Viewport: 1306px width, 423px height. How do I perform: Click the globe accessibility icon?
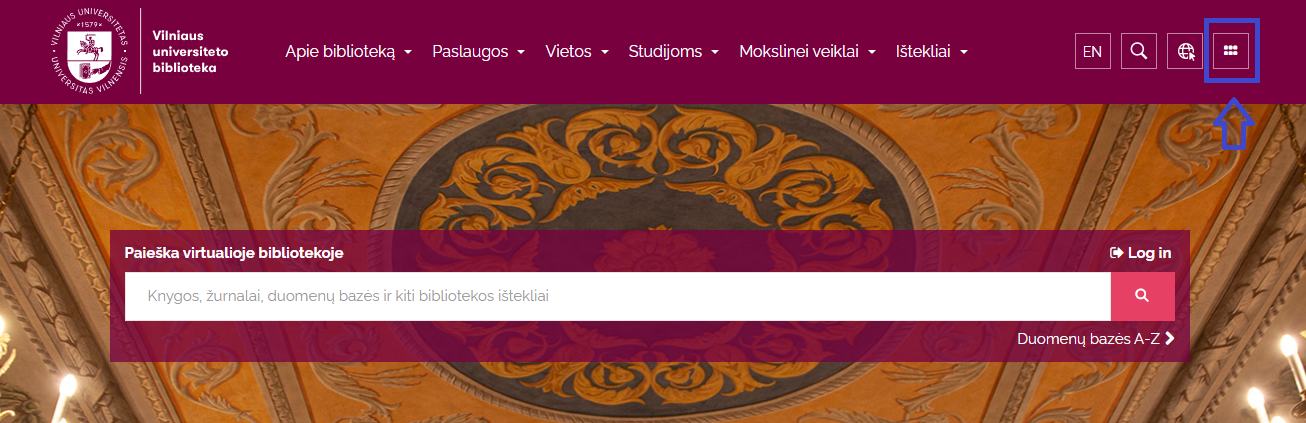pos(1185,51)
